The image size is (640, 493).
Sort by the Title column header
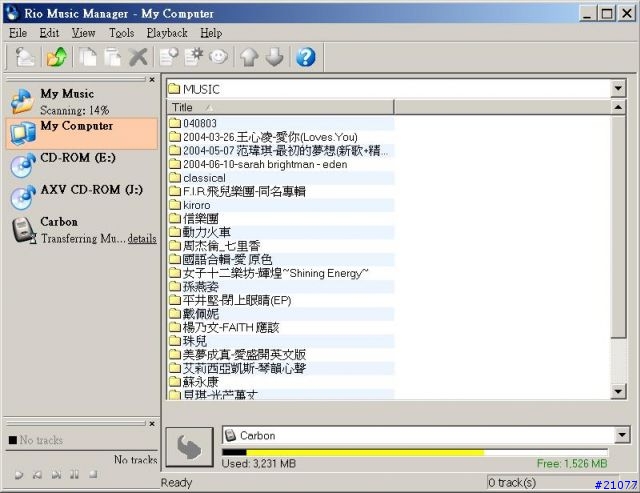click(280, 107)
